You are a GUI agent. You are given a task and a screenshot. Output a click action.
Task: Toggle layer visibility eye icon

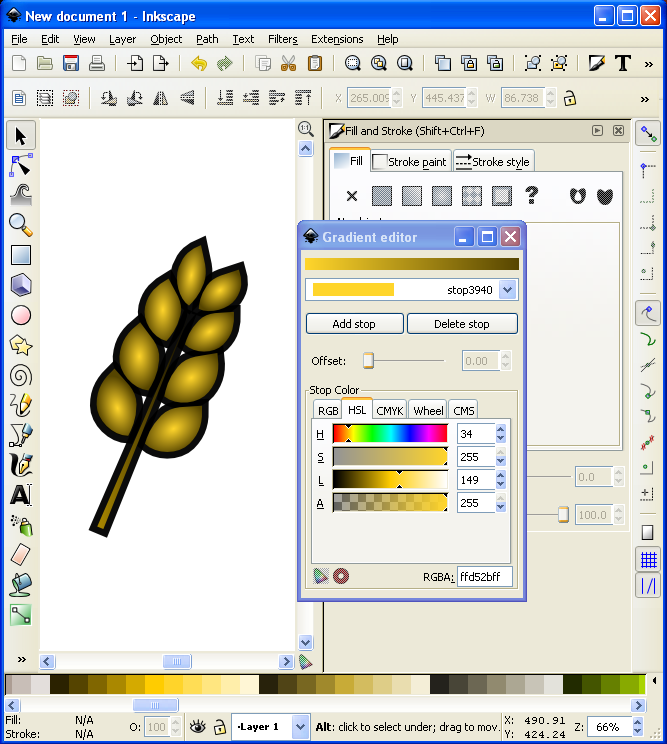198,726
